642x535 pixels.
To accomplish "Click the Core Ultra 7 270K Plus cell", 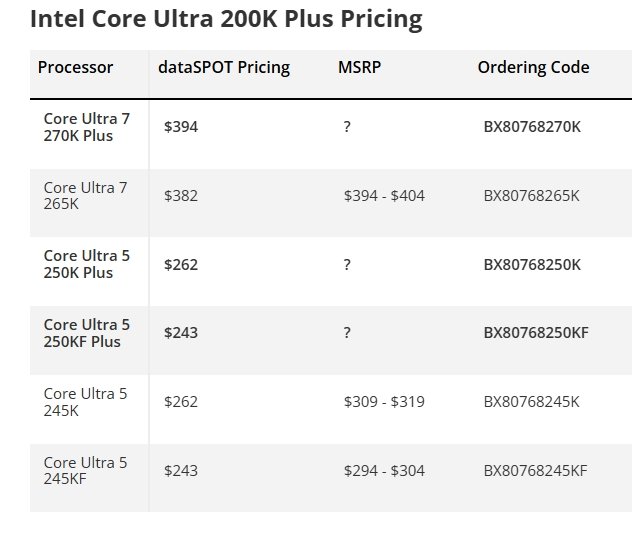I will coord(87,127).
